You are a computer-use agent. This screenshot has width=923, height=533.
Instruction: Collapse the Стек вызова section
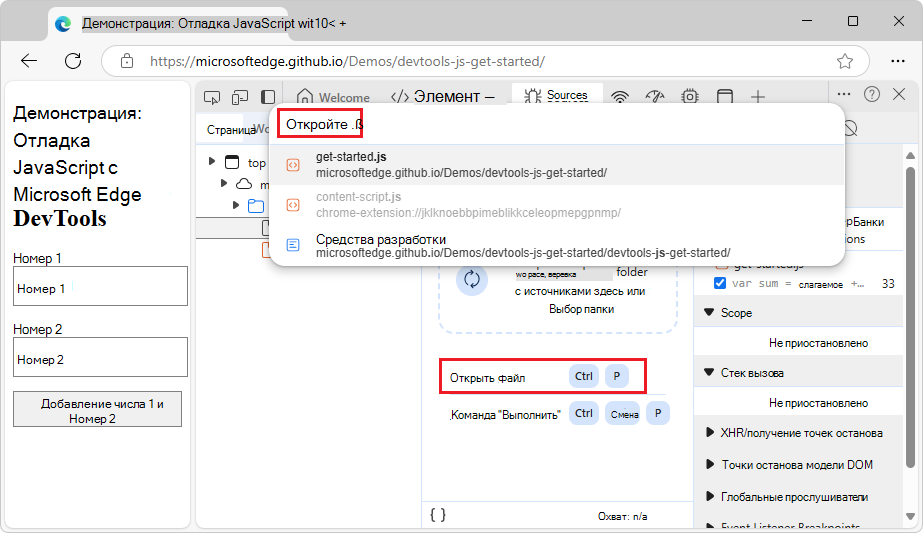click(709, 372)
